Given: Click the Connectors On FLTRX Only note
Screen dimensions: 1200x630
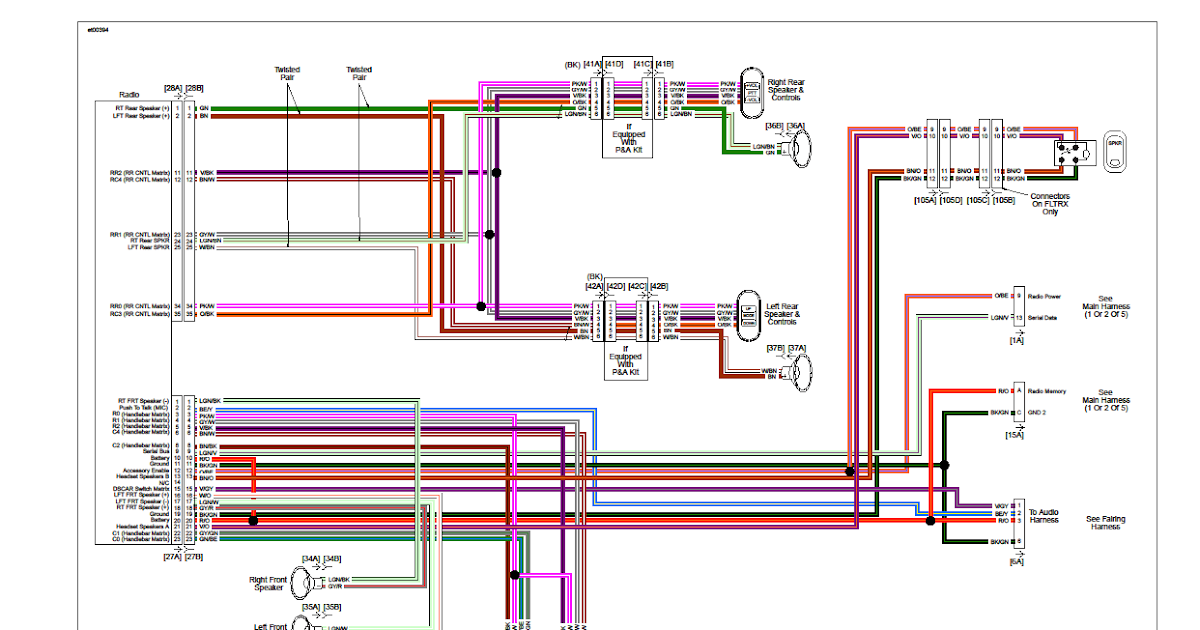Looking at the screenshot, I should point(1050,204).
